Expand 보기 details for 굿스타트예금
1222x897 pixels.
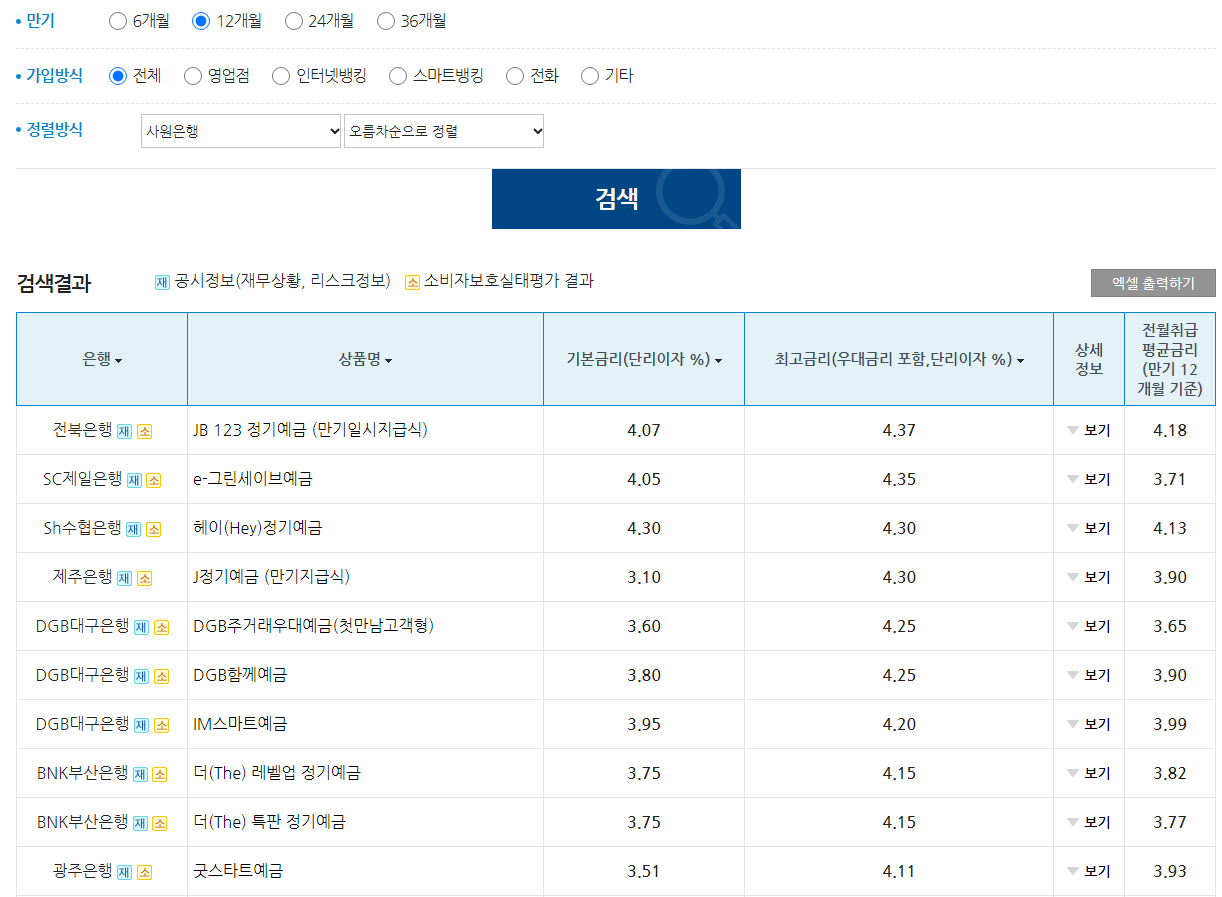(x=1089, y=872)
